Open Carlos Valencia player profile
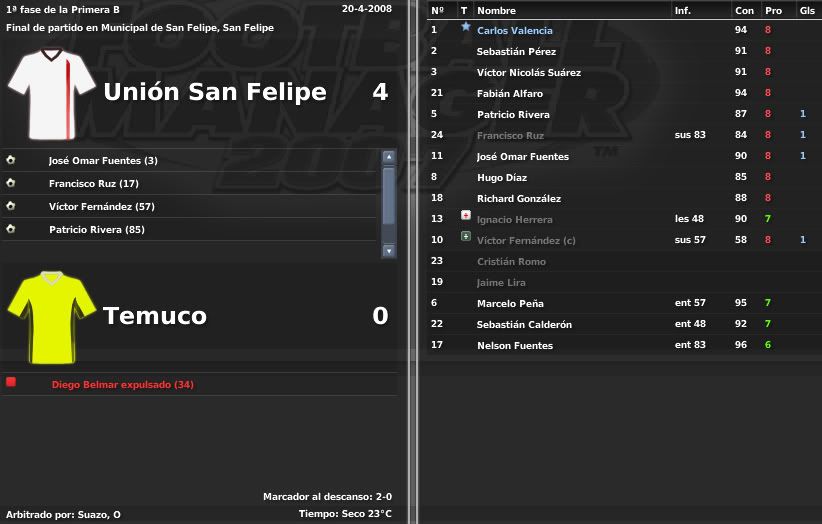822x524 pixels. pyautogui.click(x=514, y=30)
